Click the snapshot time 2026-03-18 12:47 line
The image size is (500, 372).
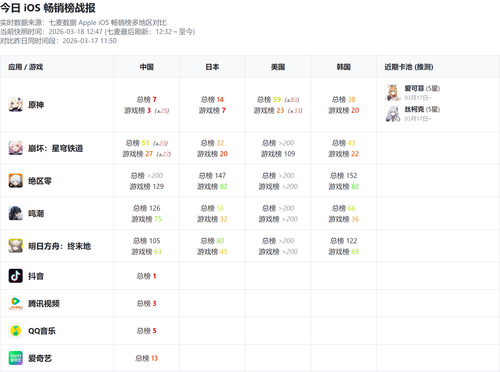97,32
